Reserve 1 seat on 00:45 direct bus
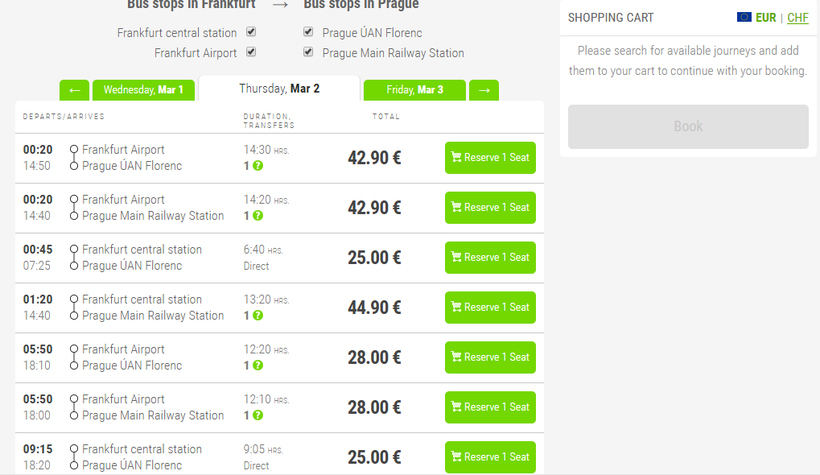The width and height of the screenshot is (820, 475). click(490, 257)
